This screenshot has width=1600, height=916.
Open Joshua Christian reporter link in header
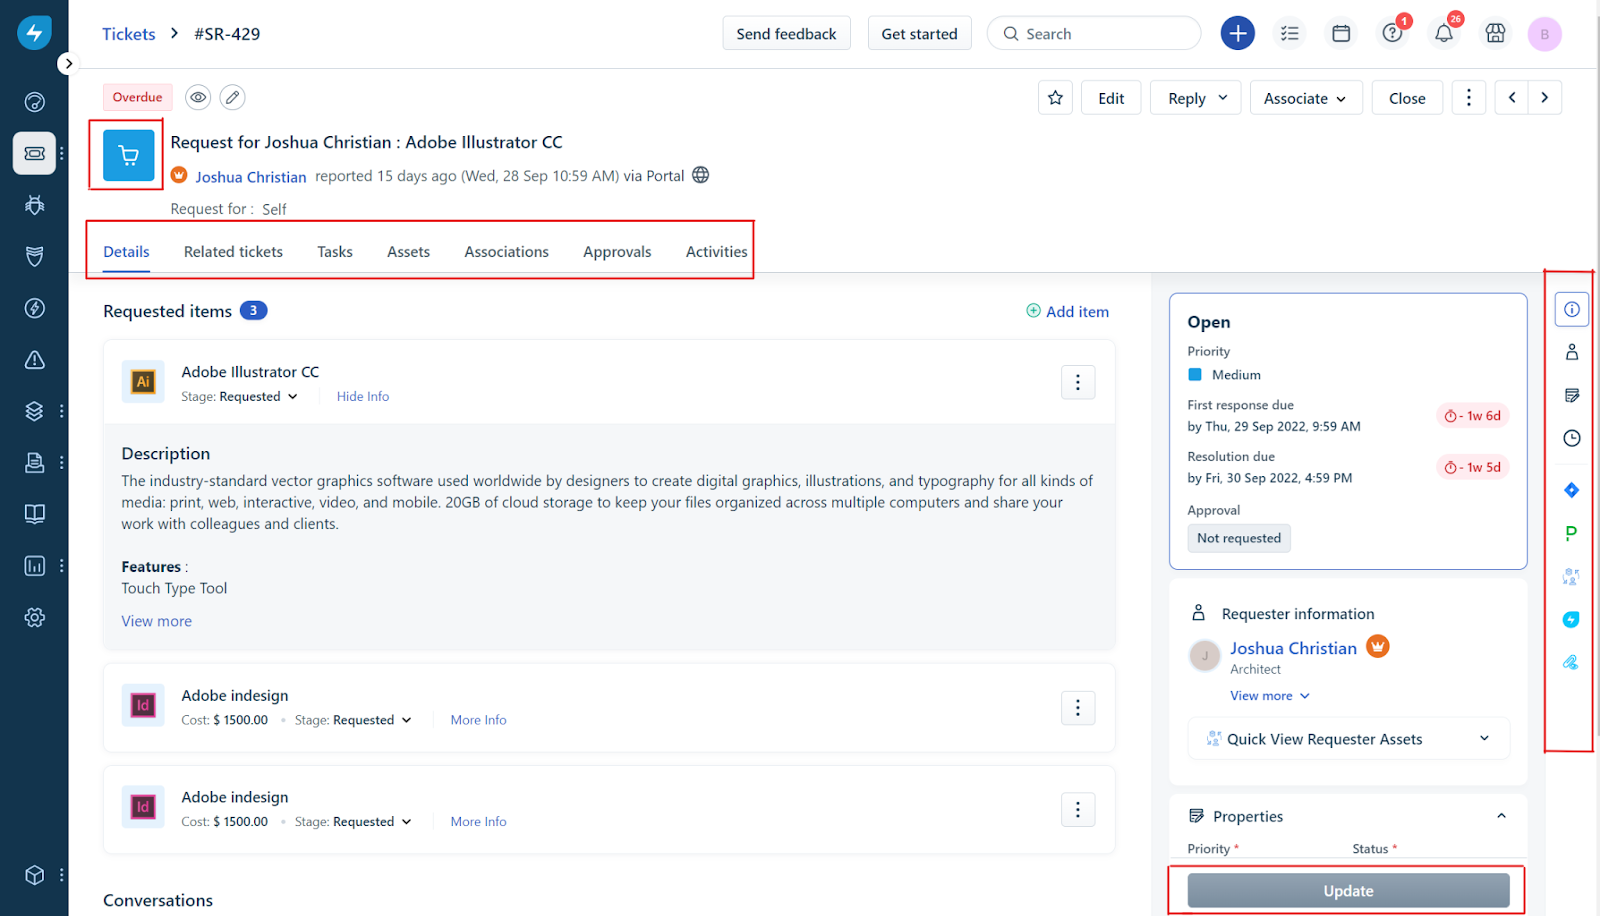tap(250, 177)
